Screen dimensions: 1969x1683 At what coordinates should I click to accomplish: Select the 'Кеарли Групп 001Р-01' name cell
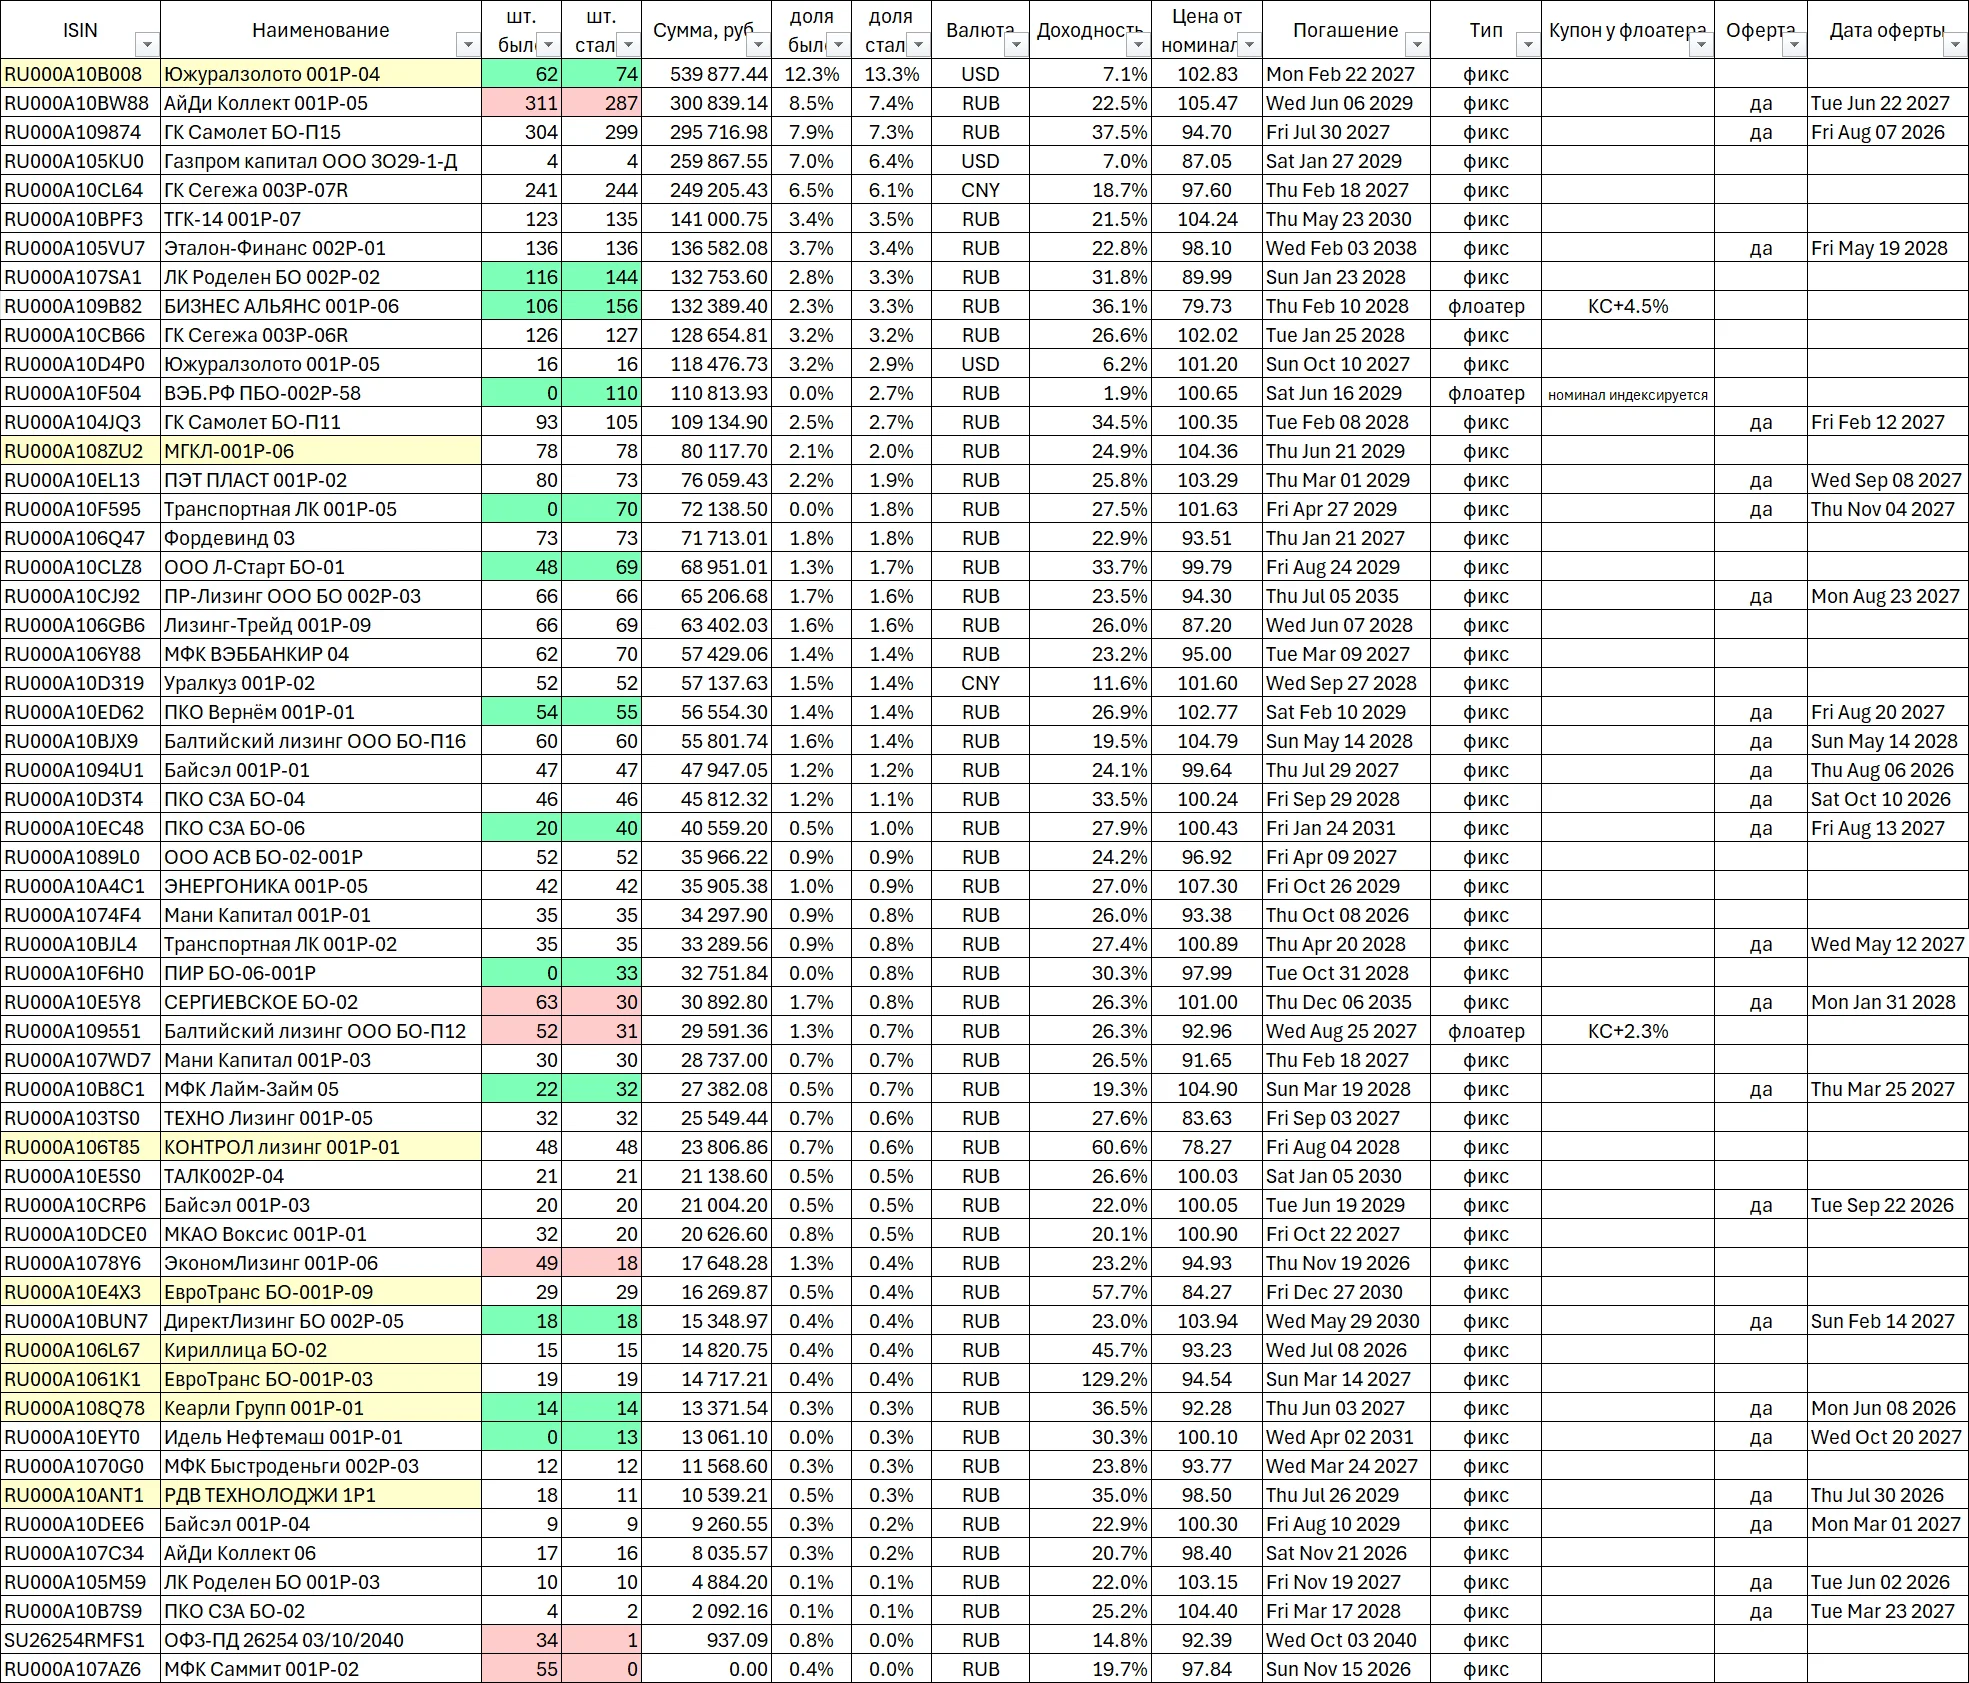click(321, 1408)
